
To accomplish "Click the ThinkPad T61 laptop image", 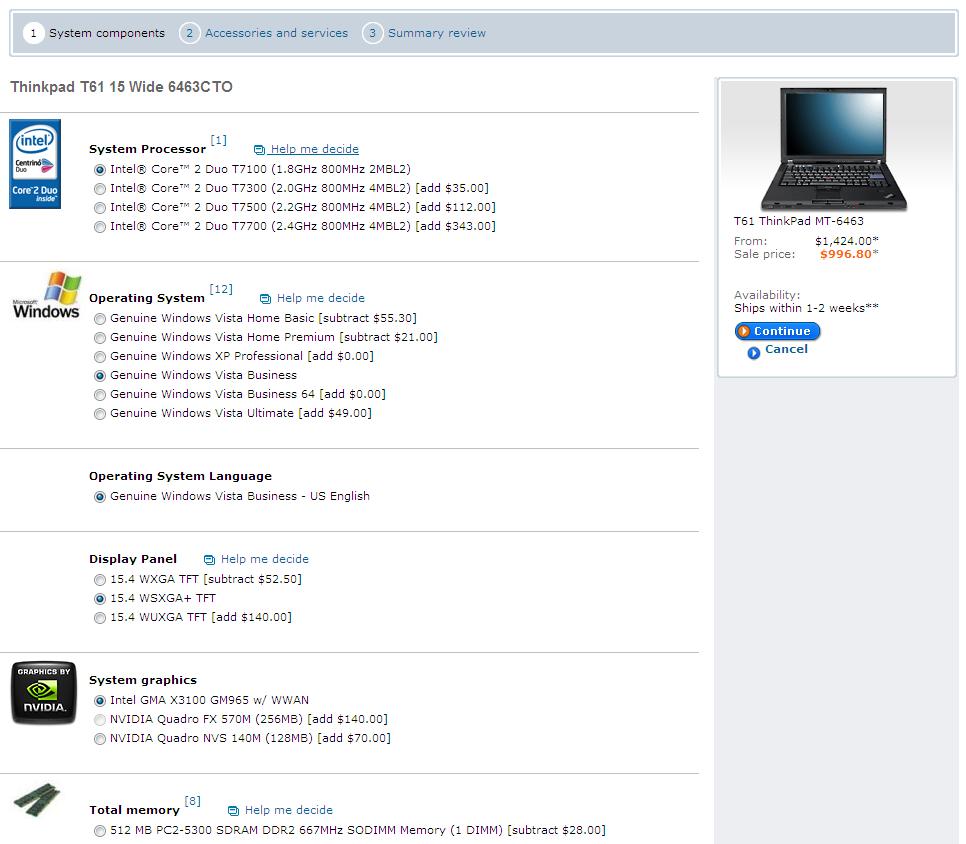I will click(834, 148).
